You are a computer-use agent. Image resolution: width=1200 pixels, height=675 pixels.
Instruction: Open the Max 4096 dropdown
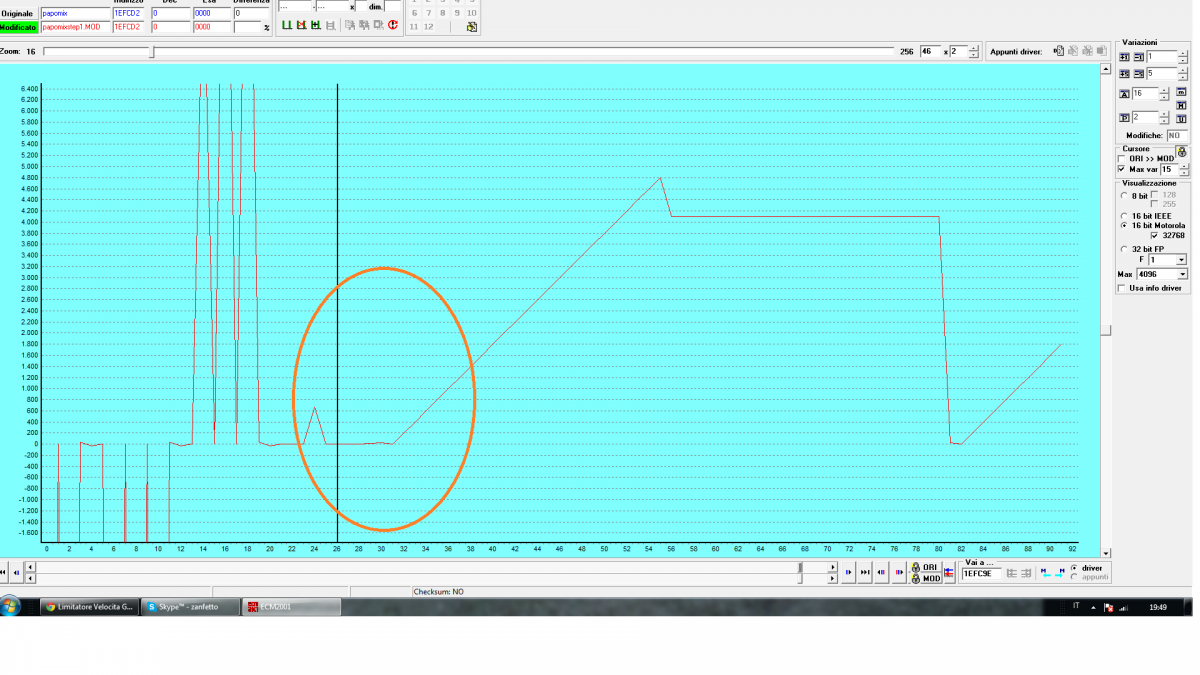1182,274
